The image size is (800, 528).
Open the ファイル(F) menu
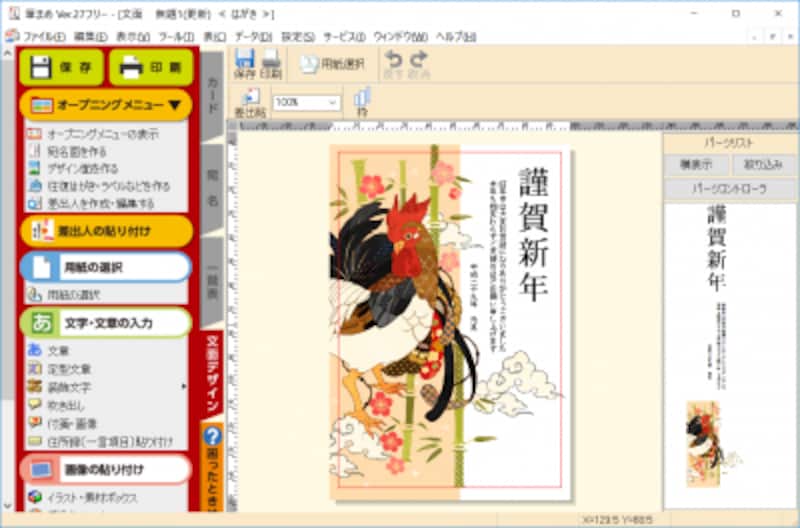pos(44,37)
